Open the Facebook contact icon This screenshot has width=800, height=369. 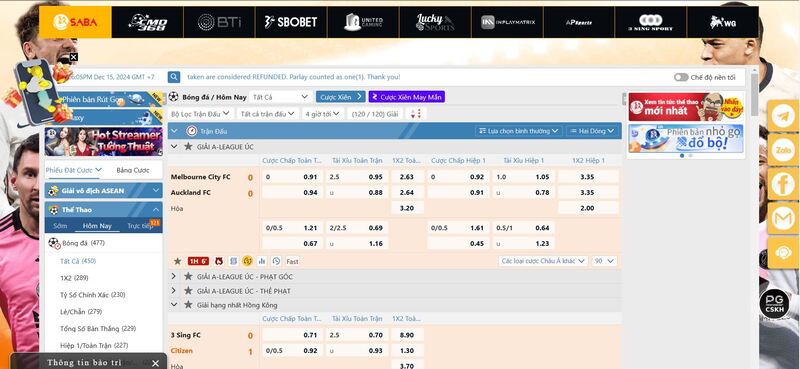783,184
